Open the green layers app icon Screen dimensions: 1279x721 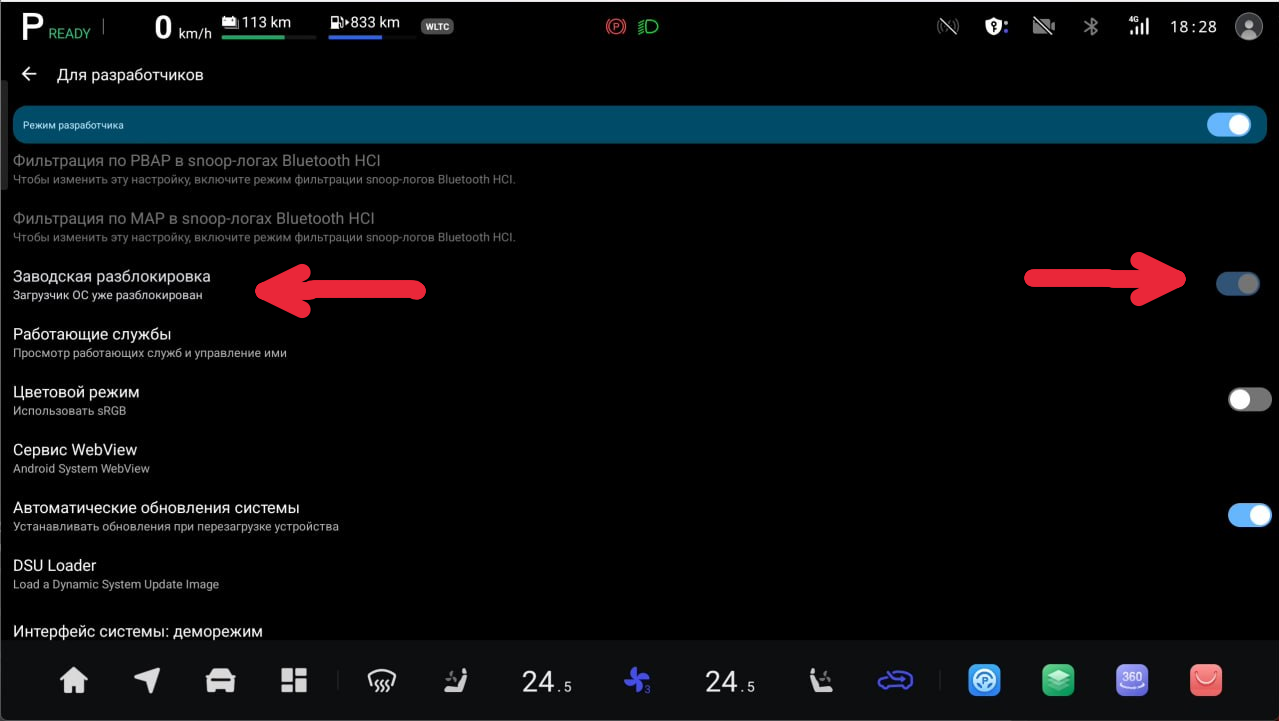click(1058, 681)
